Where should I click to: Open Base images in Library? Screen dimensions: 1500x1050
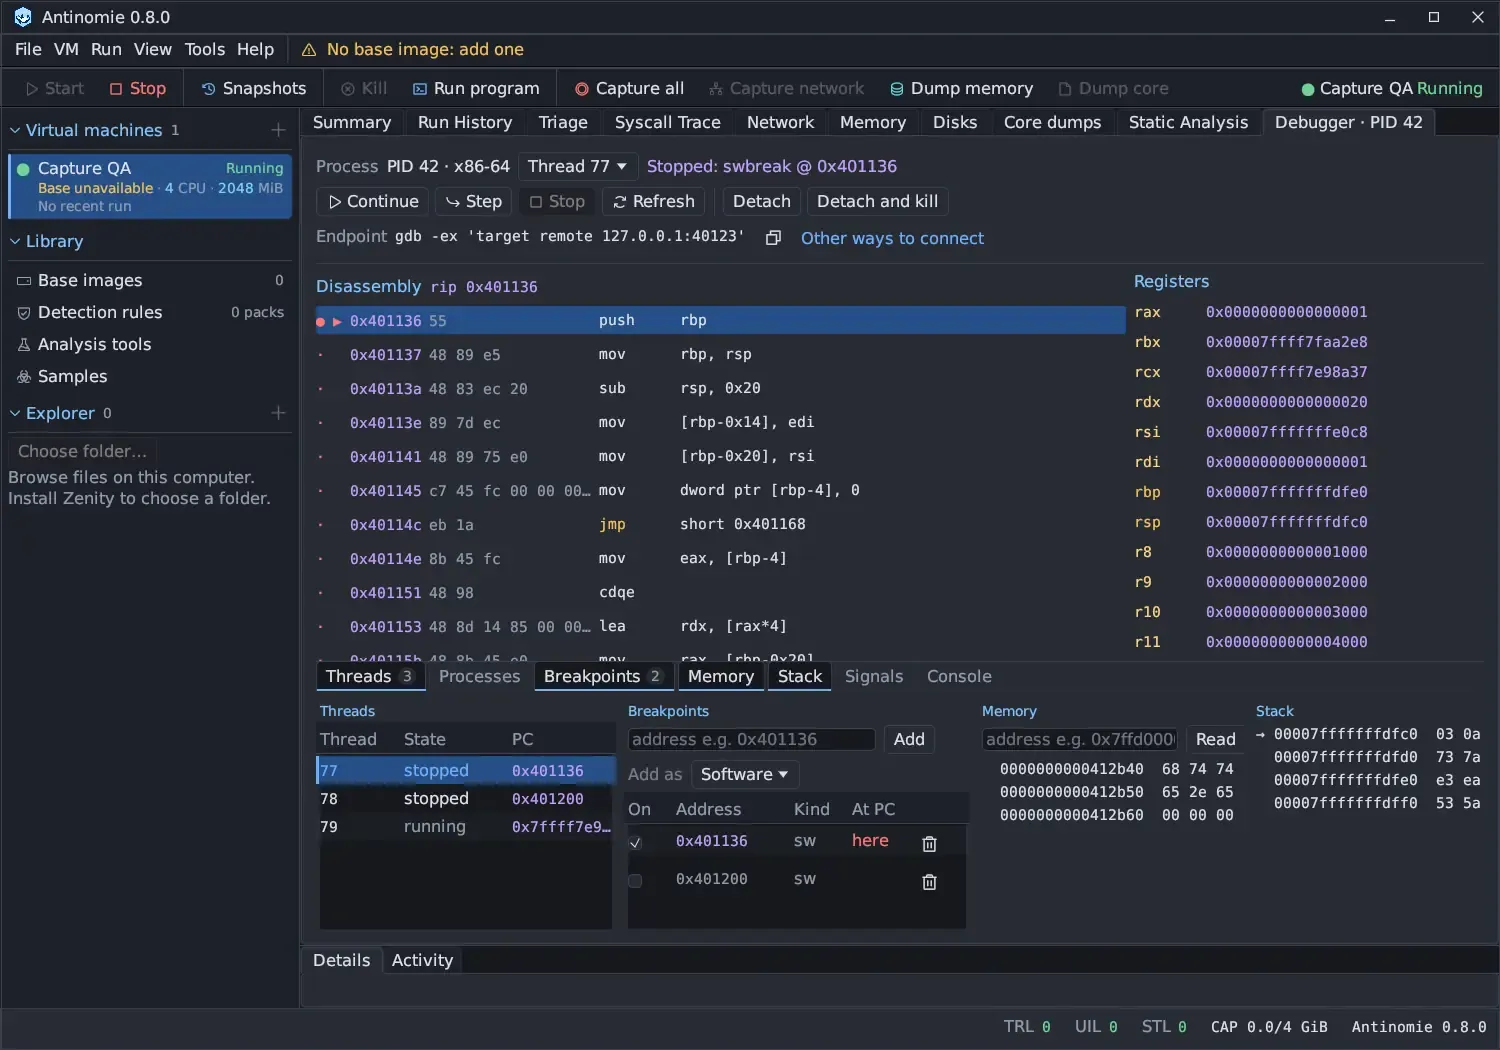click(150, 281)
